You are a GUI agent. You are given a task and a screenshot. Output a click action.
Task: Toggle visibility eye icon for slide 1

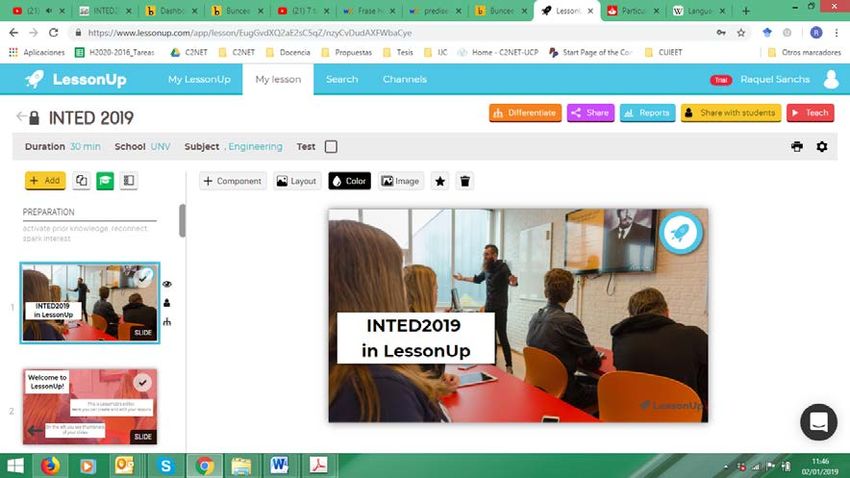point(167,284)
